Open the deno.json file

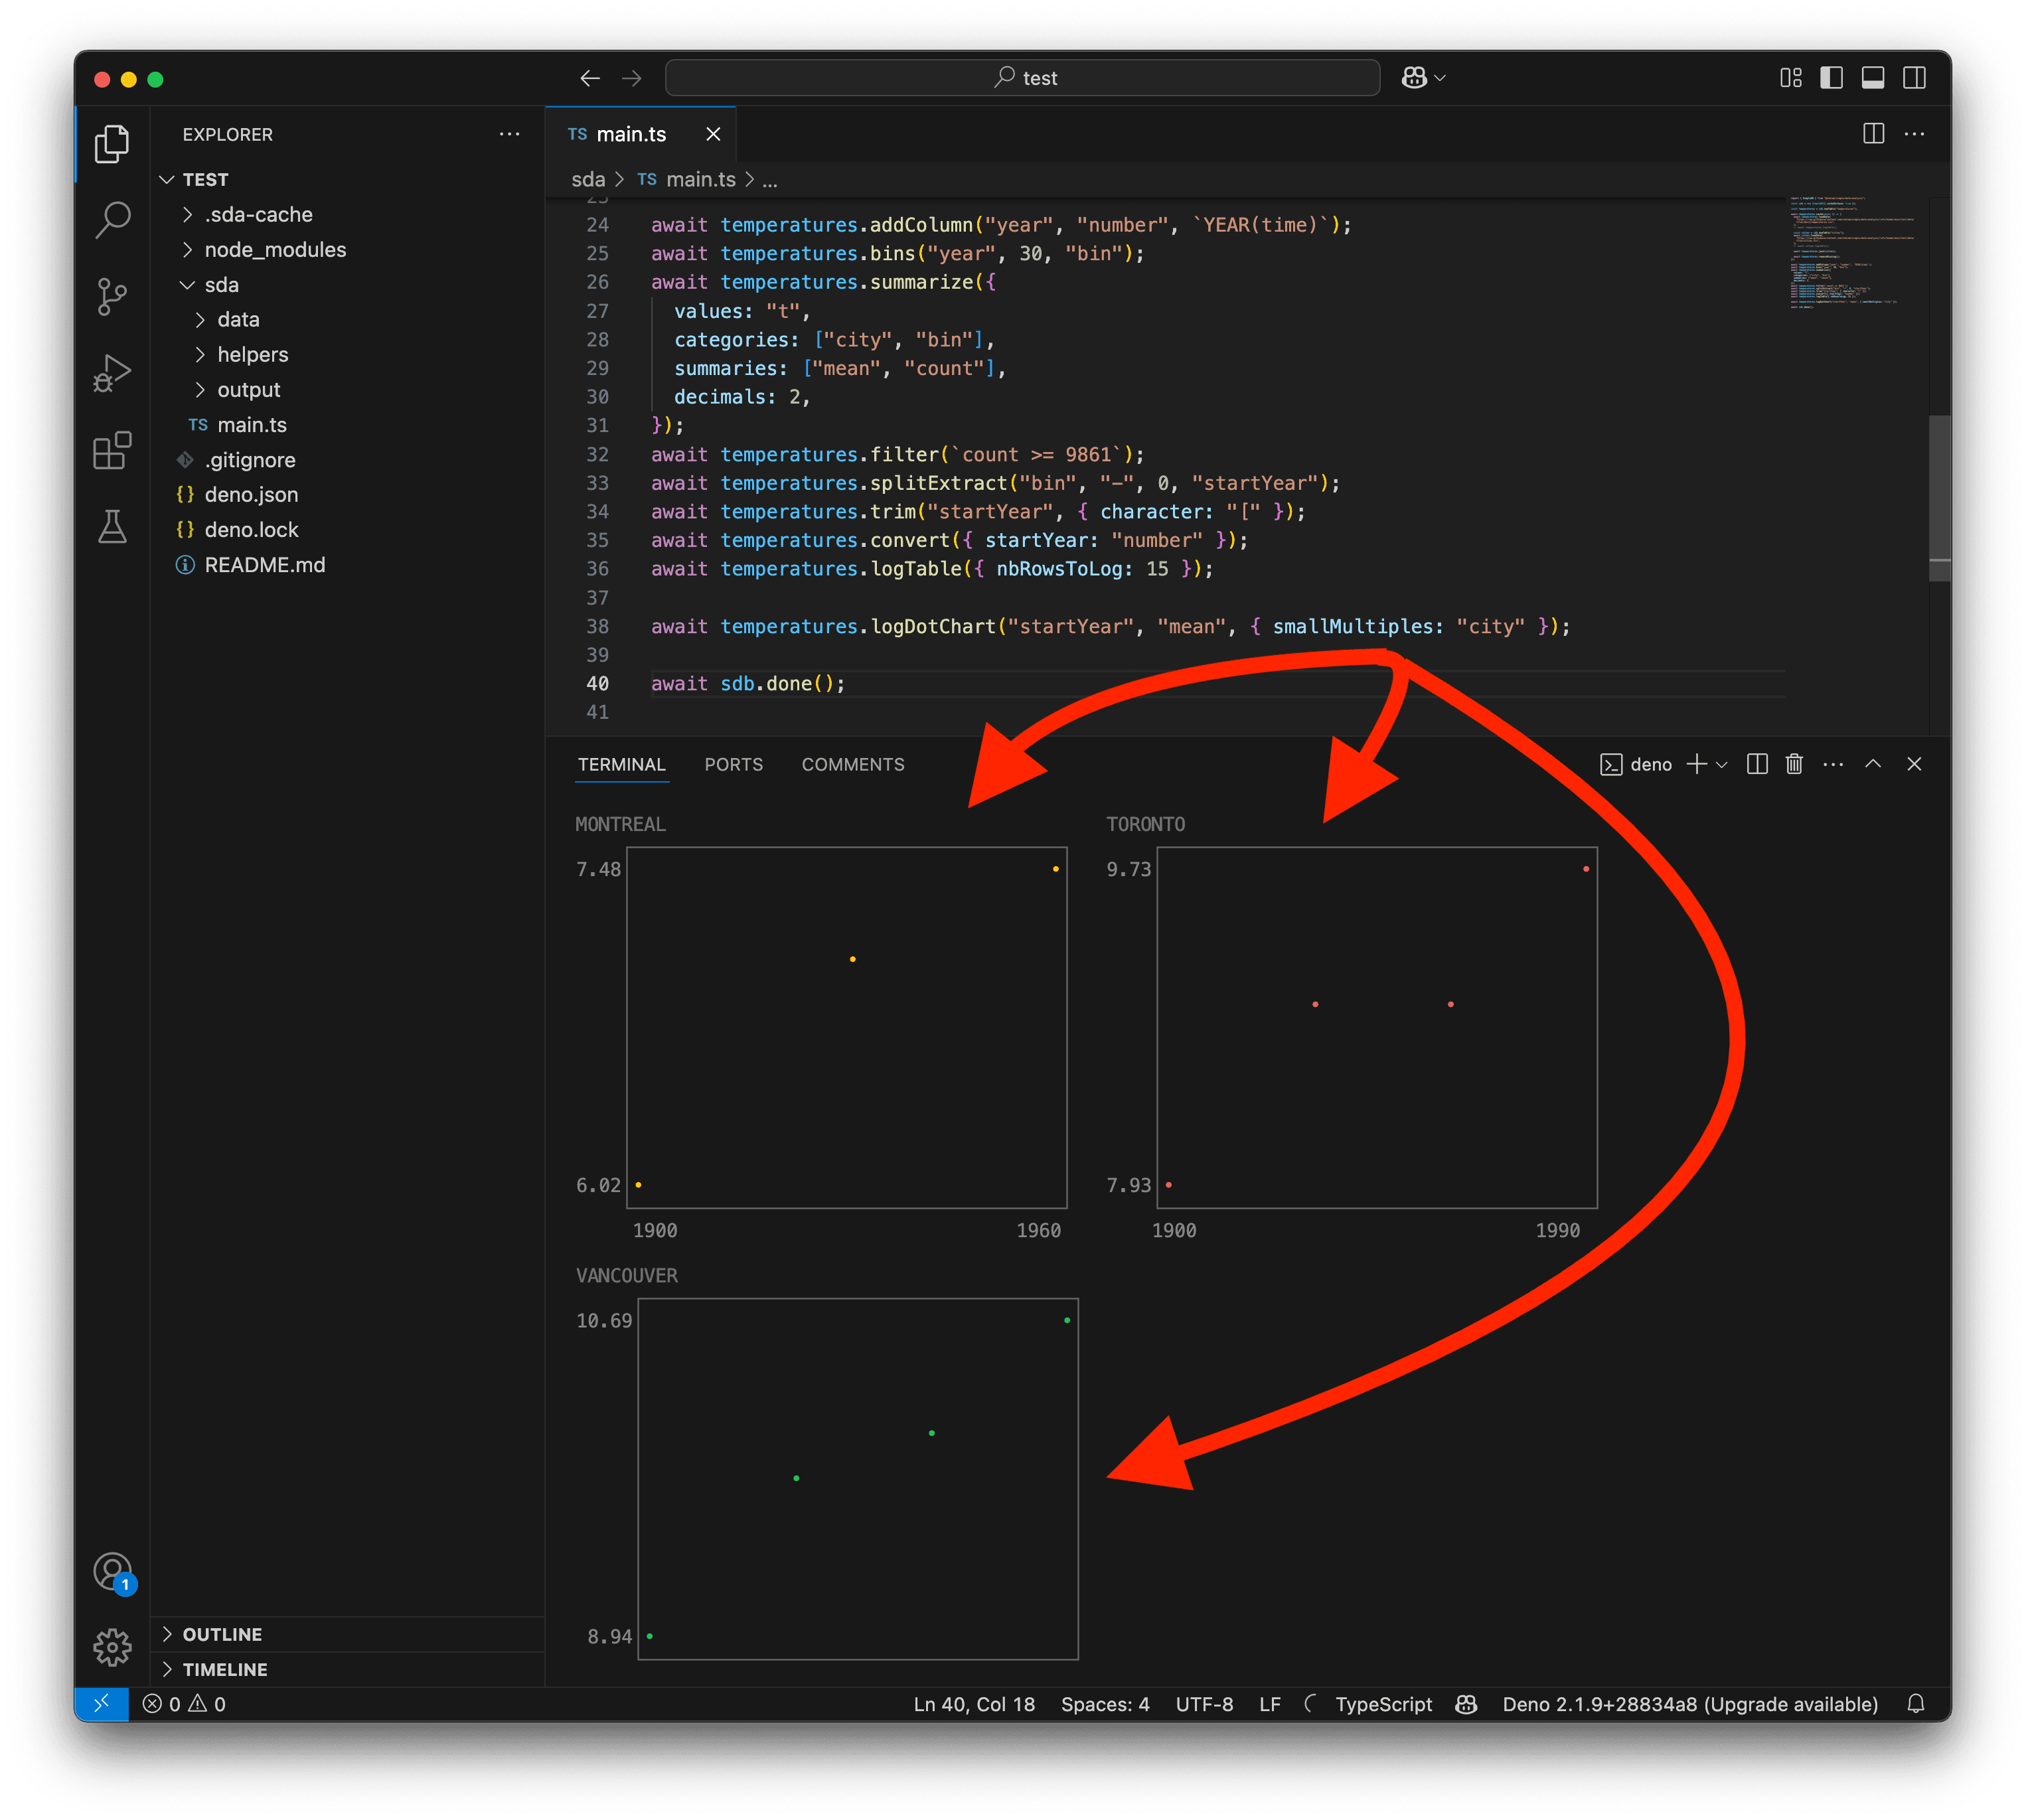[348, 494]
